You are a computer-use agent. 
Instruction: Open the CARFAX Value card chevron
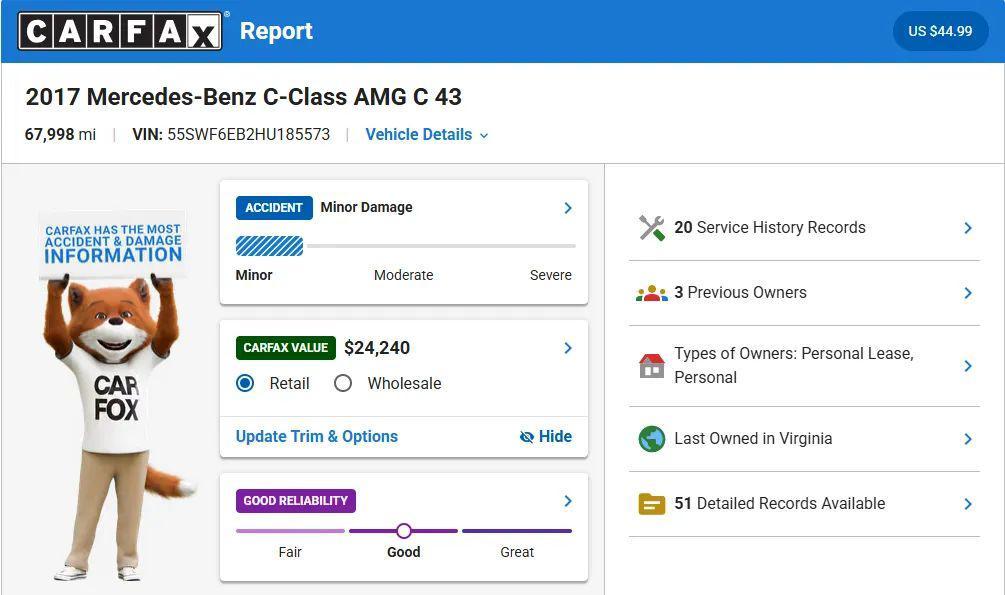[x=568, y=348]
